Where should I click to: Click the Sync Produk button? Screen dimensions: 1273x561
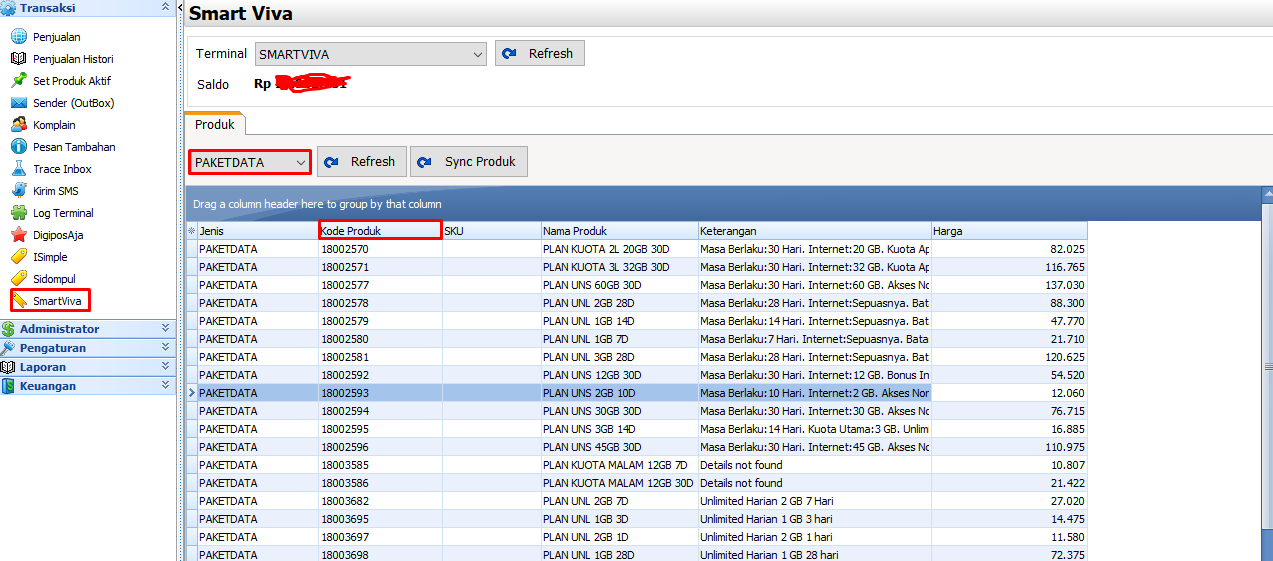tap(469, 162)
